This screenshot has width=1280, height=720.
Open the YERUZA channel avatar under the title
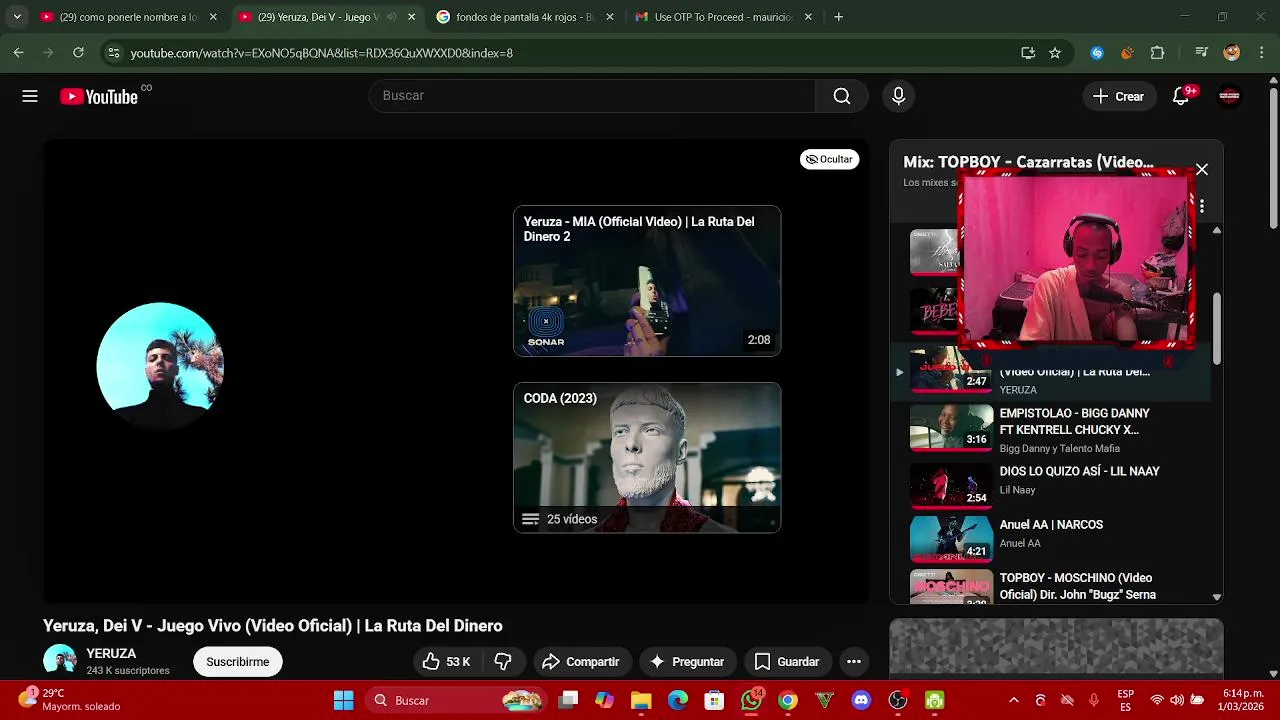pos(60,660)
